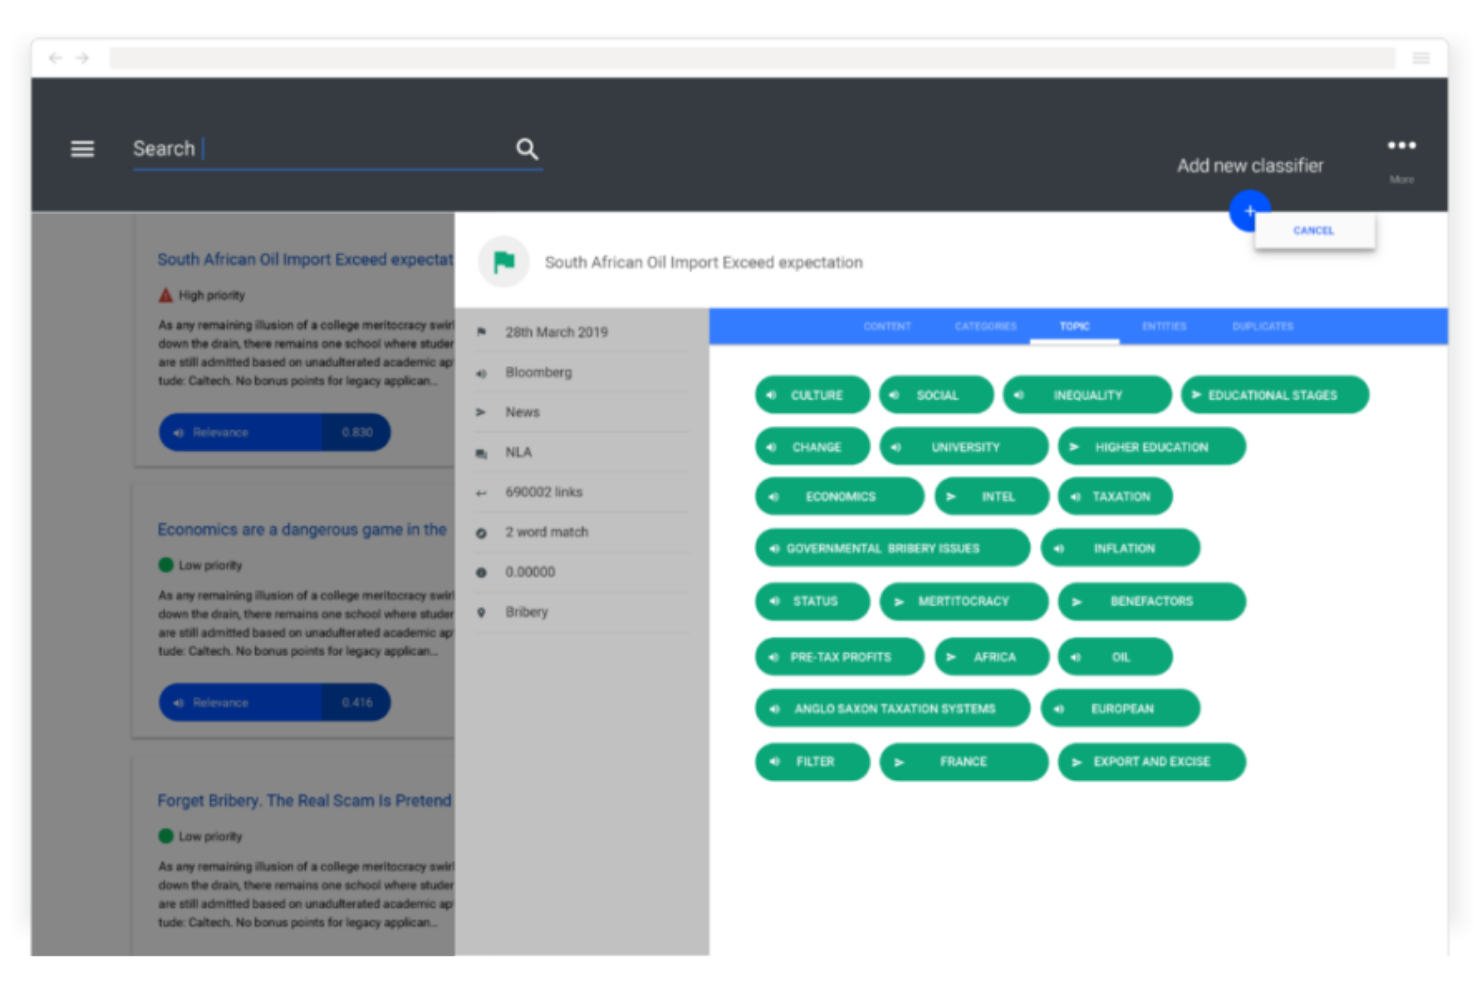Click inside the Search input field
The height and width of the screenshot is (987, 1480).
point(300,148)
